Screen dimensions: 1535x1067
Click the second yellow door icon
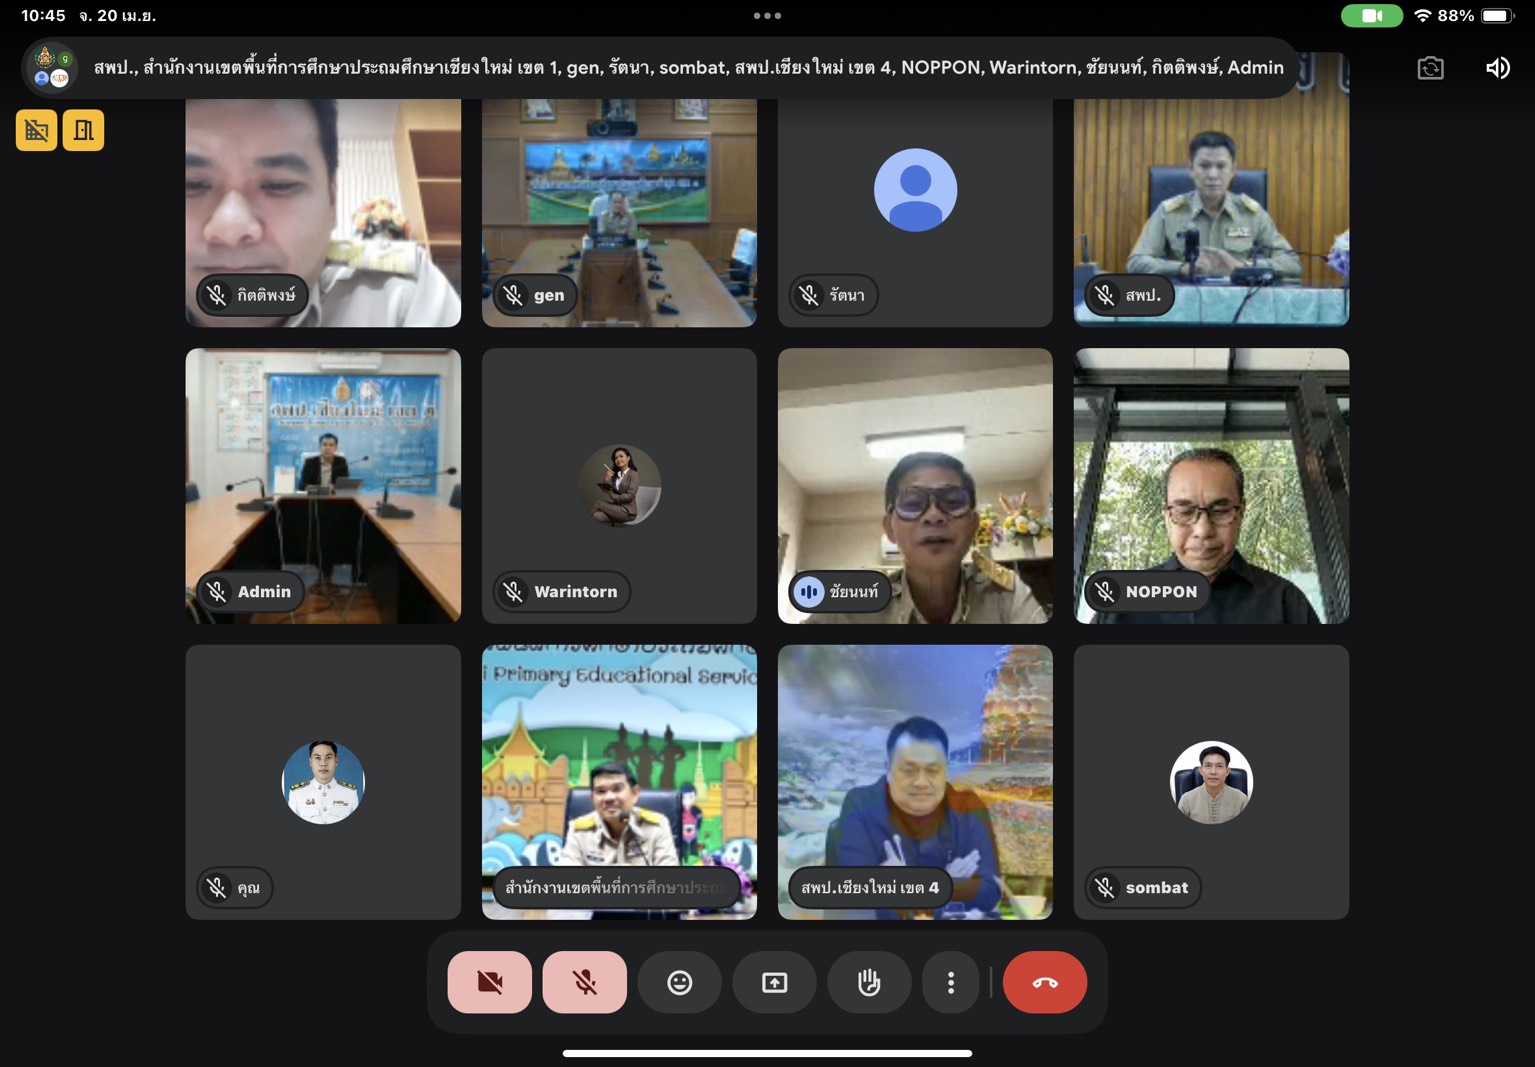click(x=83, y=130)
